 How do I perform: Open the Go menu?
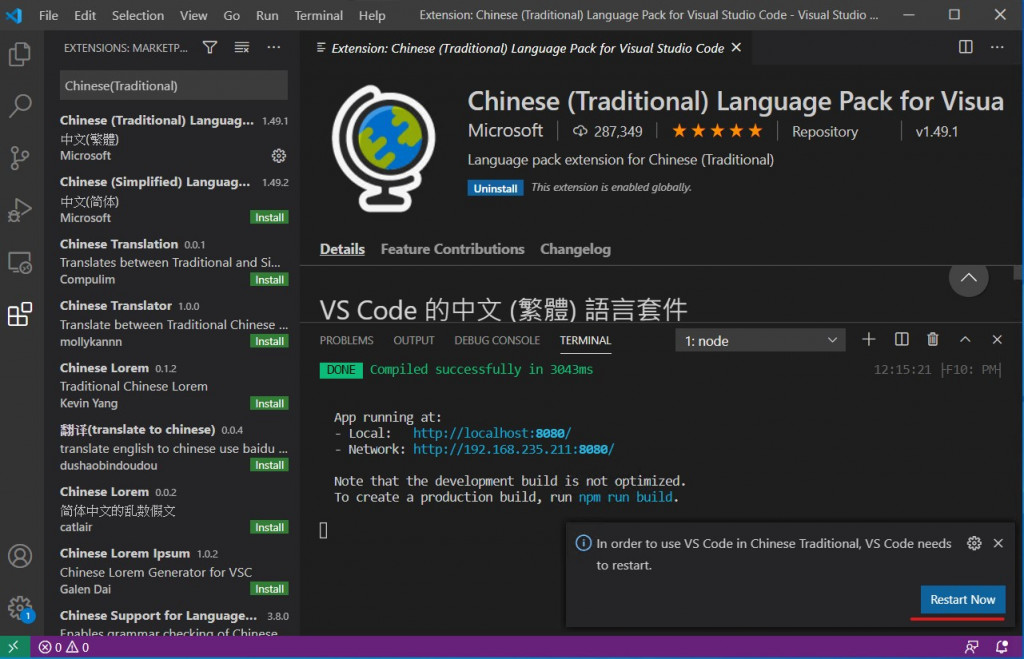(x=231, y=15)
